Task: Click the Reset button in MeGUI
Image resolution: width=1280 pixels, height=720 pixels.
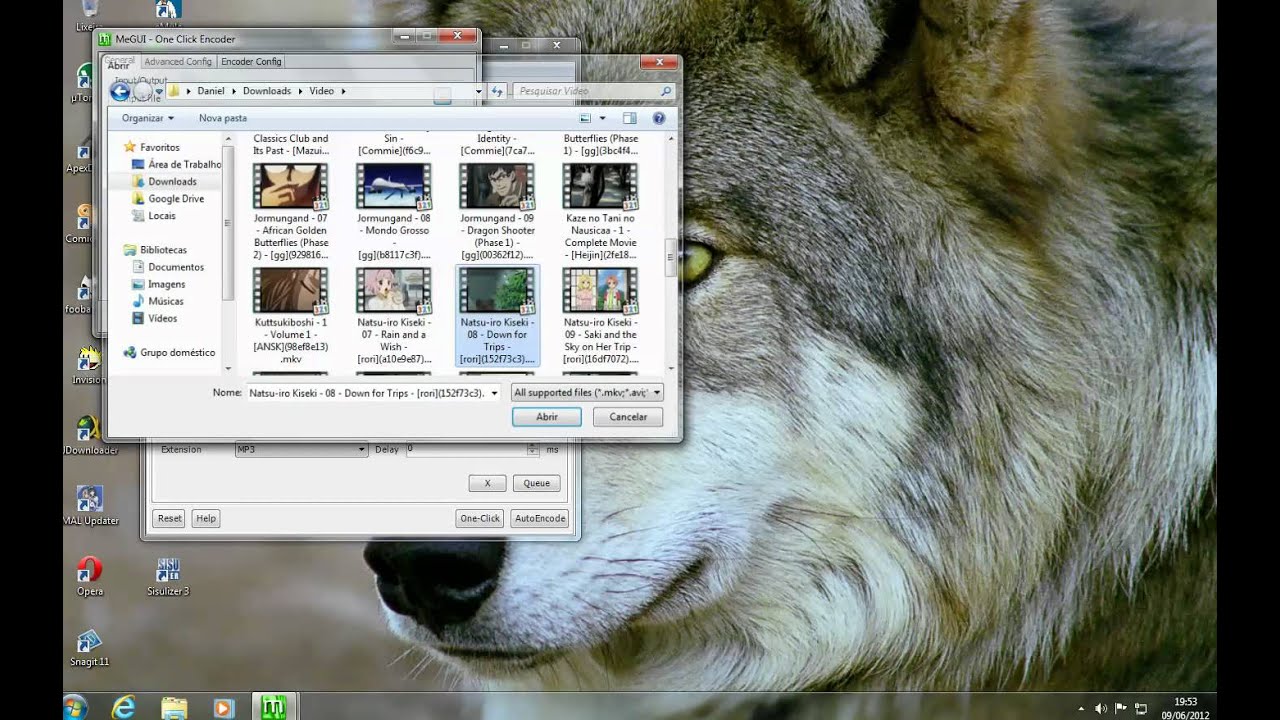Action: [x=170, y=518]
